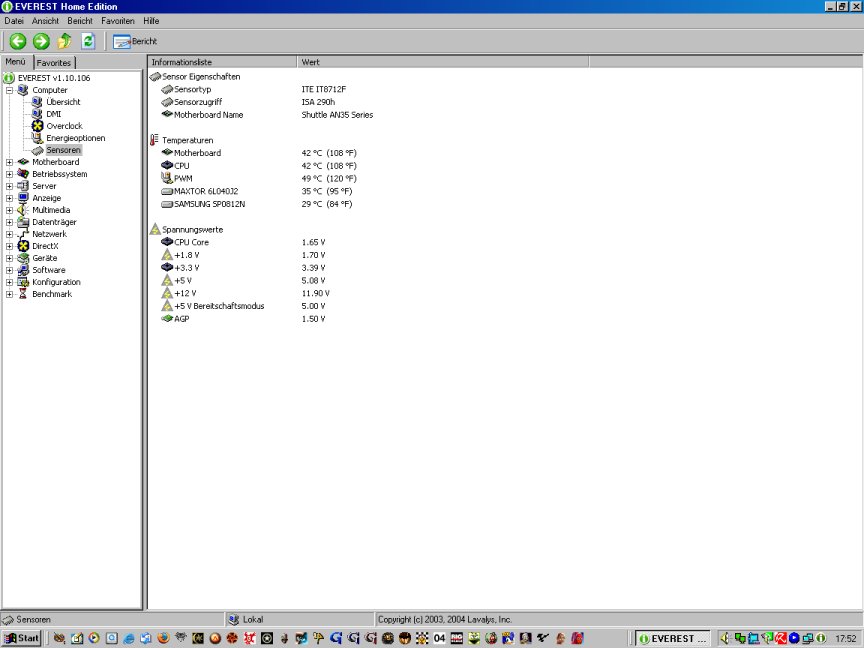
Task: Click the Up one level toolbar icon
Action: click(x=64, y=41)
